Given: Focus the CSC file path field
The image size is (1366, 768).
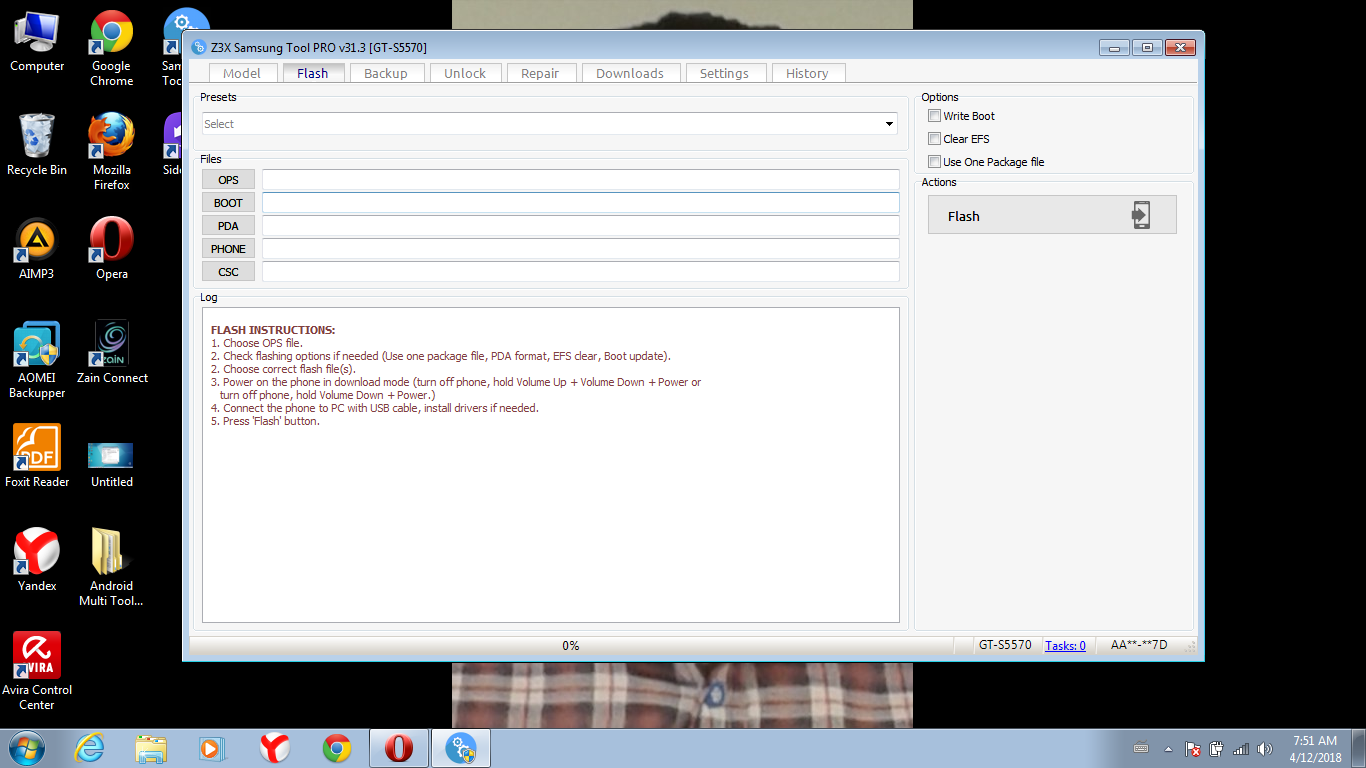Looking at the screenshot, I should [581, 272].
